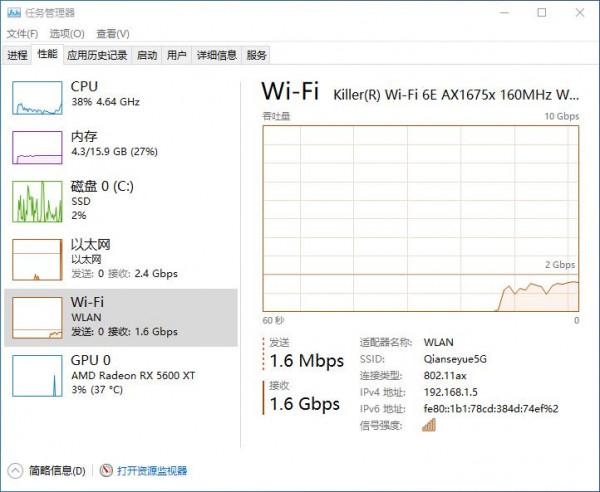
Task: Select the GPU 0 graph thumbnail
Action: pos(37,376)
